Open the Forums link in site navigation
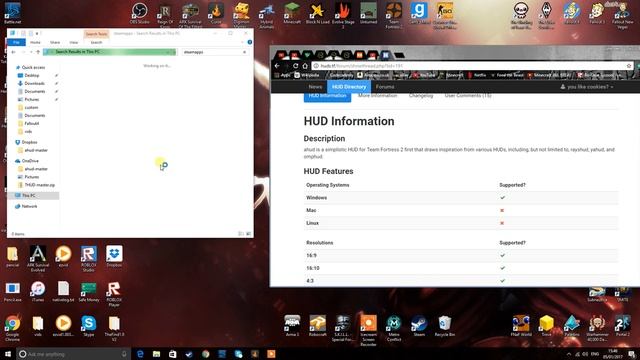Screen dimensions: 640x360 (x=385, y=87)
